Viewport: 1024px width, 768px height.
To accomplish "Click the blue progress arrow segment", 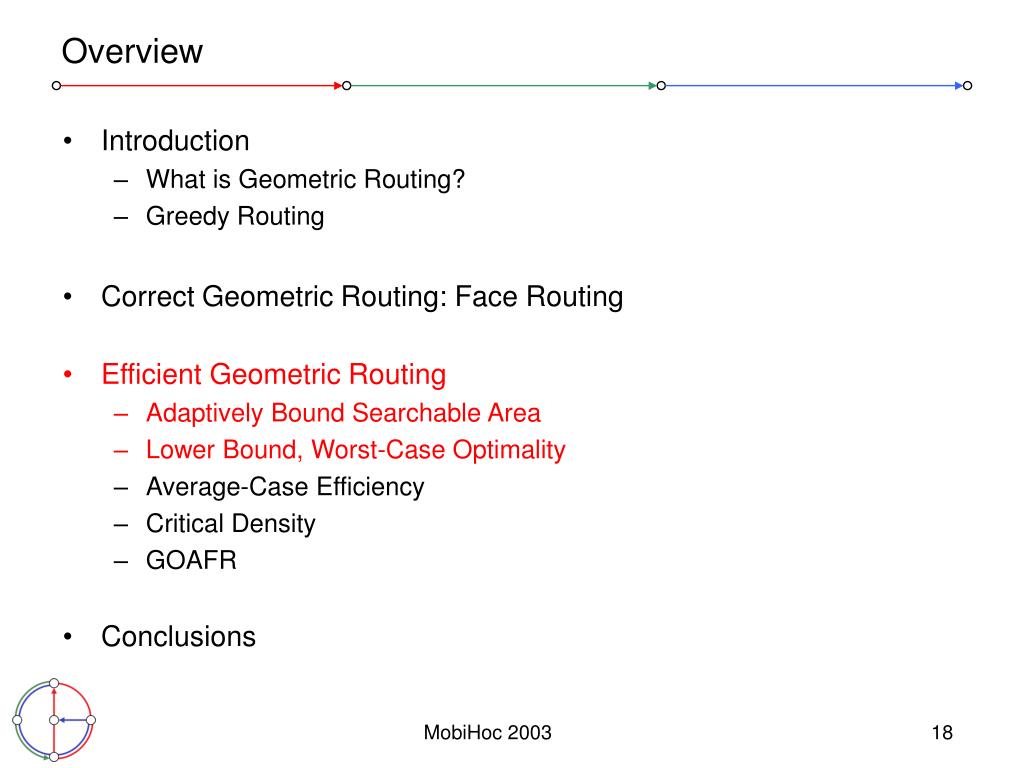I will (x=814, y=86).
